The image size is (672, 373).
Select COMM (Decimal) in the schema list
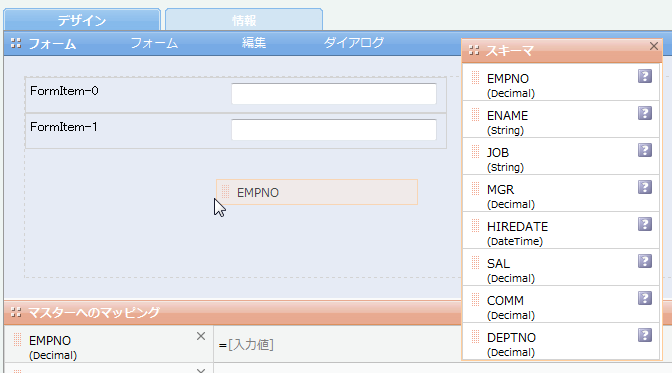(x=561, y=304)
